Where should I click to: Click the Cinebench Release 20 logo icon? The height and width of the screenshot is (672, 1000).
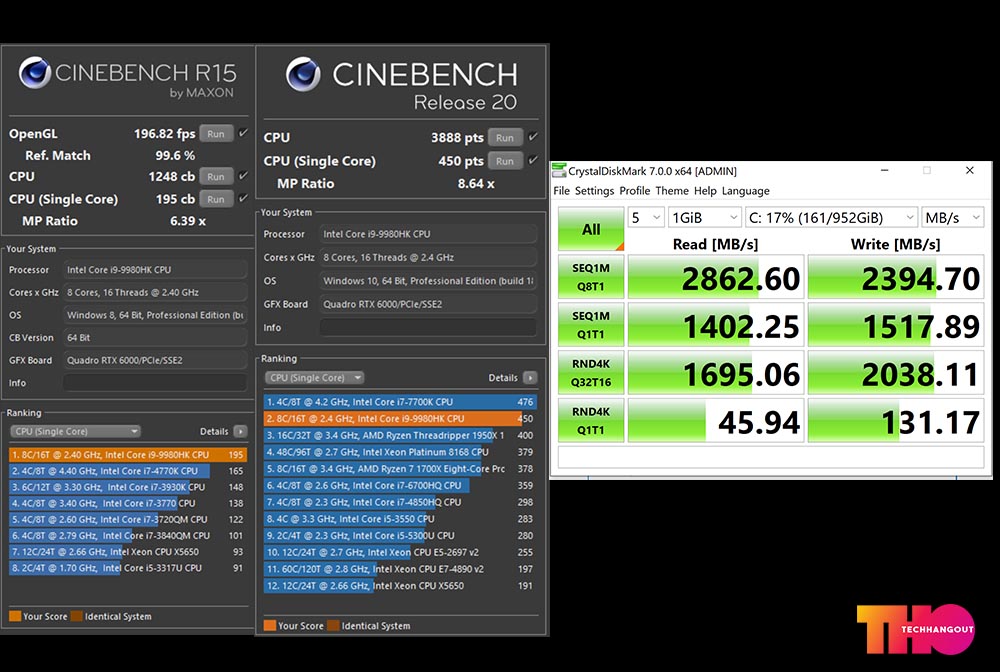click(303, 74)
